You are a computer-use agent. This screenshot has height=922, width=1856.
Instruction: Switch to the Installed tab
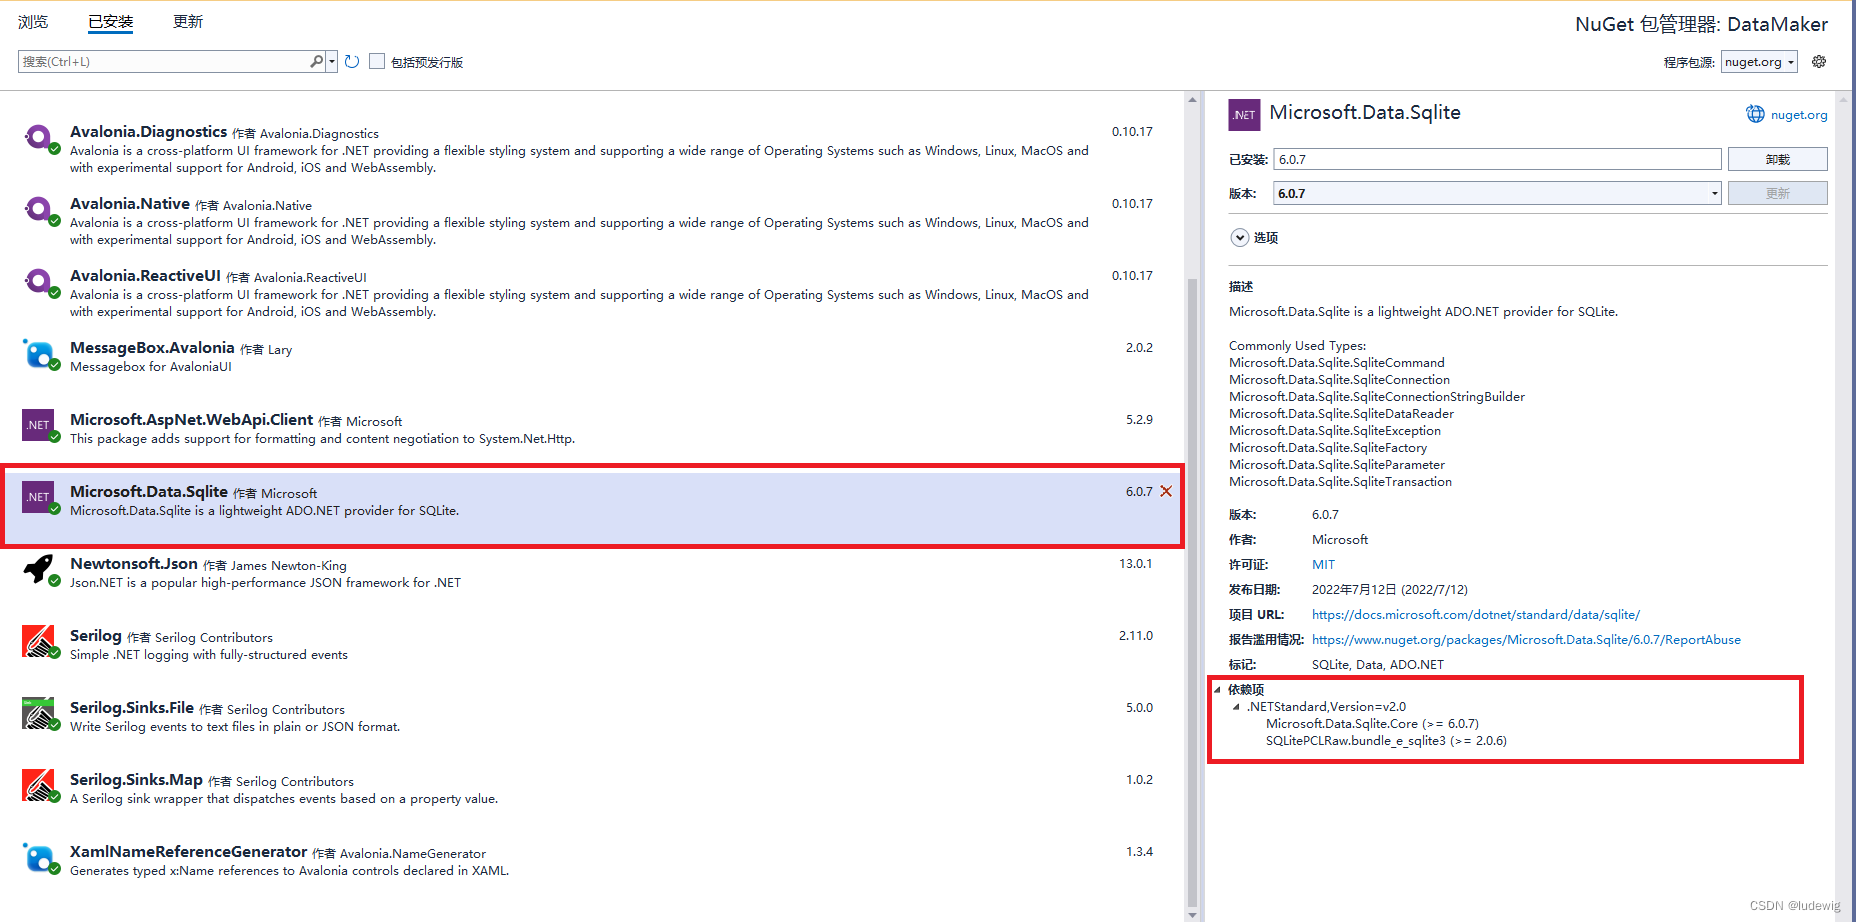coord(110,22)
